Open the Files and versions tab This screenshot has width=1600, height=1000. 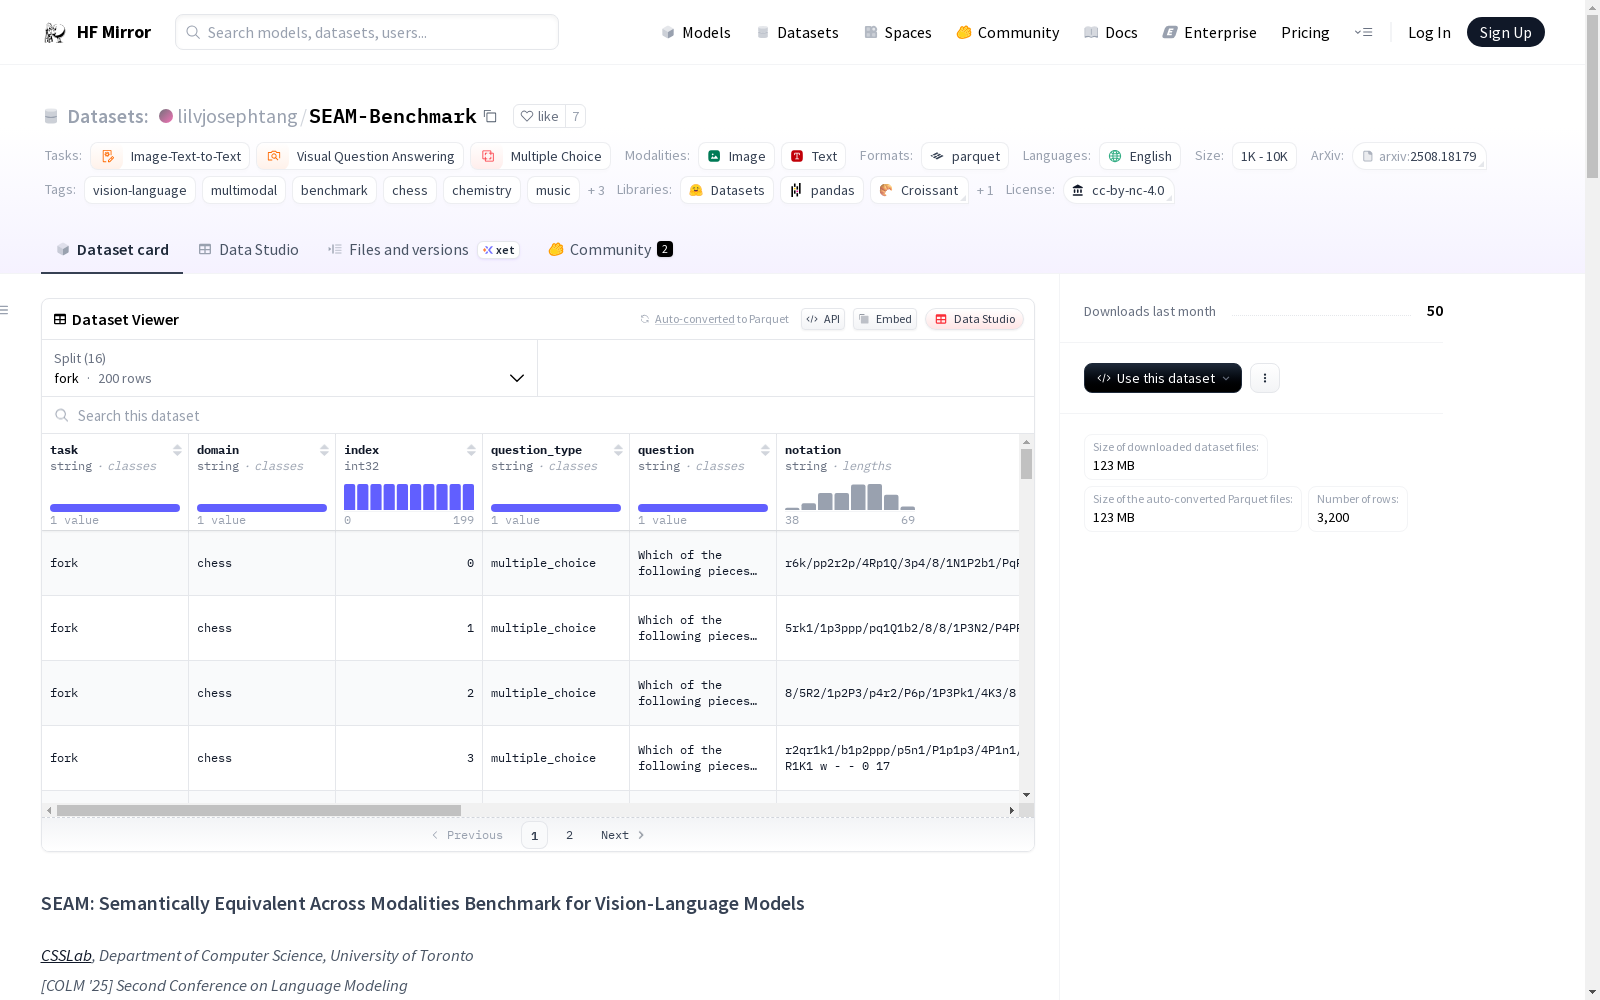423,250
